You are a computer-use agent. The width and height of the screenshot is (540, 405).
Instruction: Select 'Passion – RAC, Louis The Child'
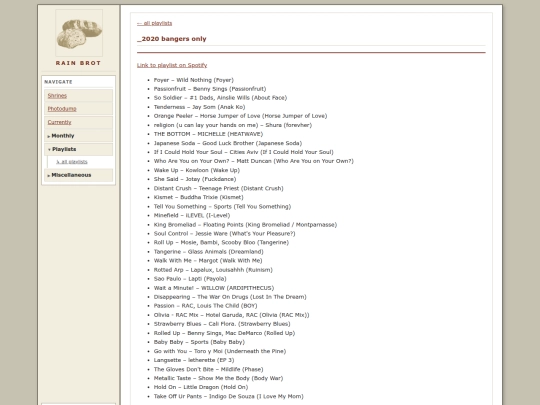[x=205, y=306]
